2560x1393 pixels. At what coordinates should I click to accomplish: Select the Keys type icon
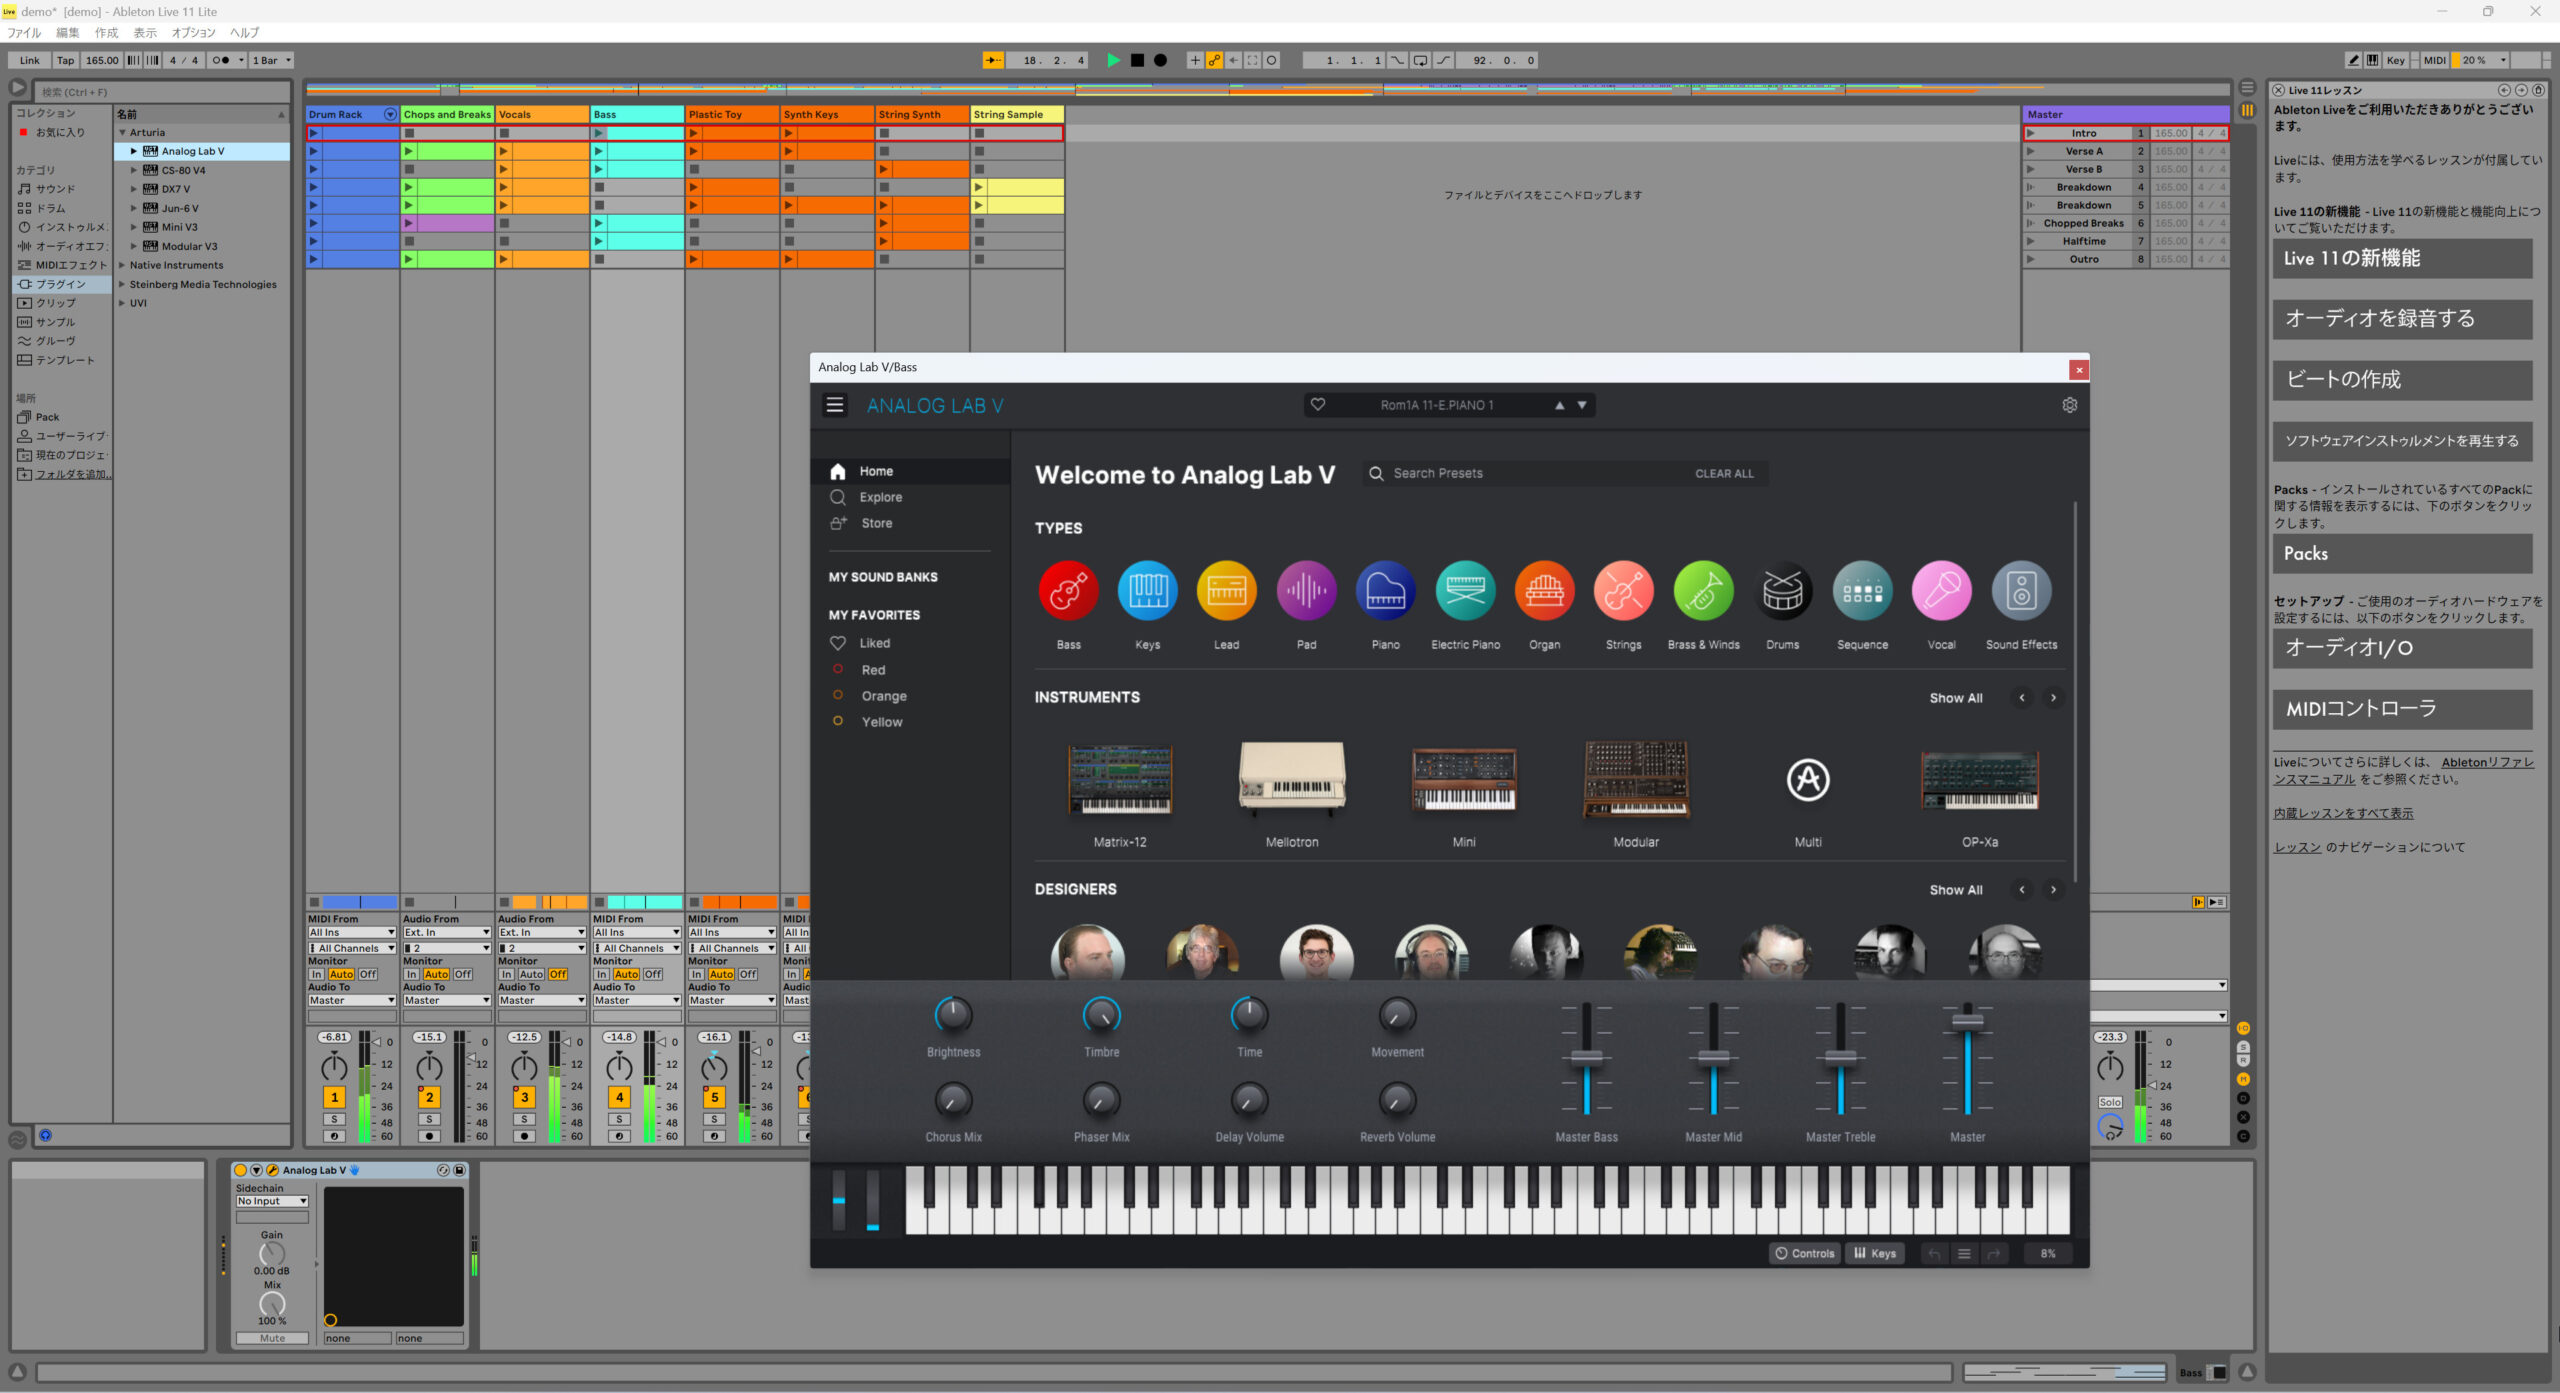pyautogui.click(x=1147, y=591)
